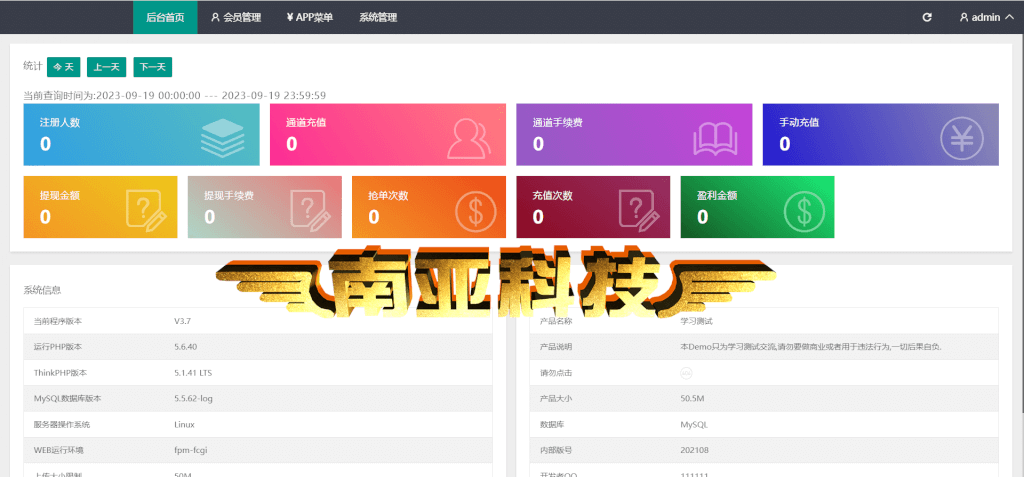
Task: Click the WEB environment value fpm-fcgi
Action: coord(191,450)
